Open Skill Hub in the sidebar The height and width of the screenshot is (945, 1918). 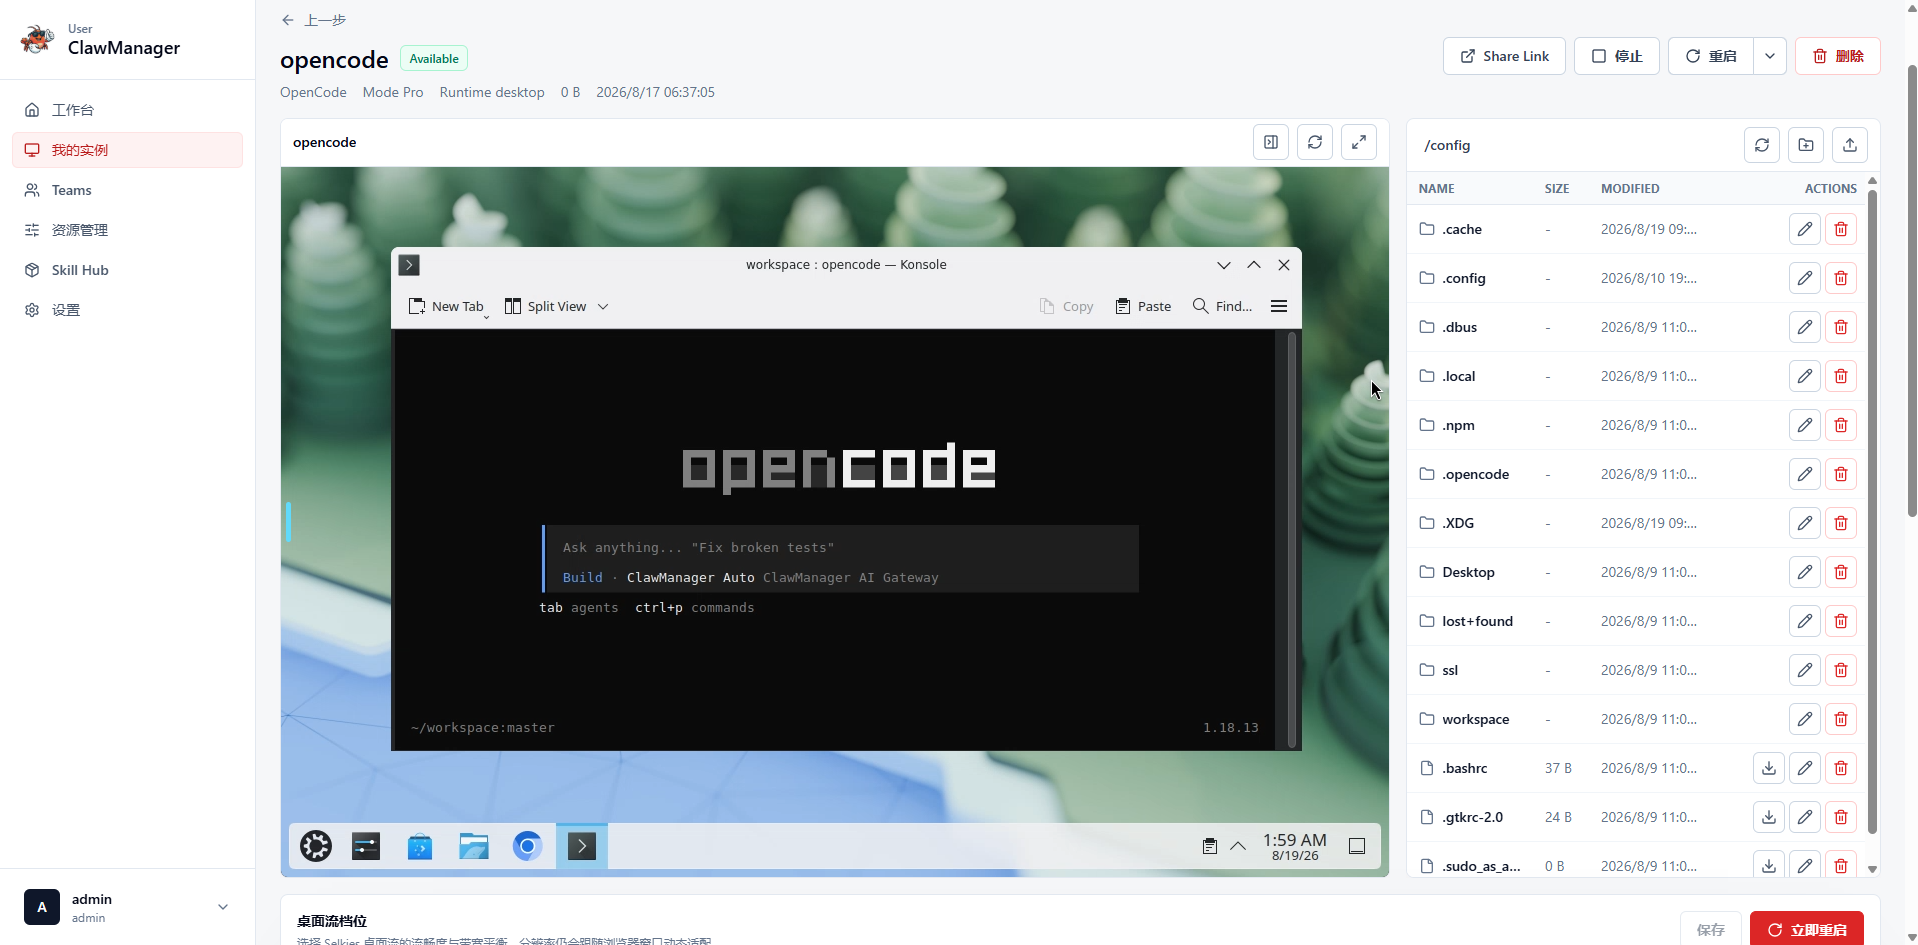(x=127, y=270)
